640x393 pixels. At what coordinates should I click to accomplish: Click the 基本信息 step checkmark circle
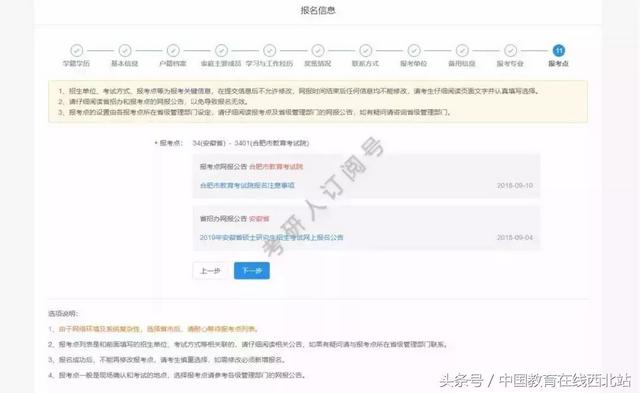click(x=124, y=51)
